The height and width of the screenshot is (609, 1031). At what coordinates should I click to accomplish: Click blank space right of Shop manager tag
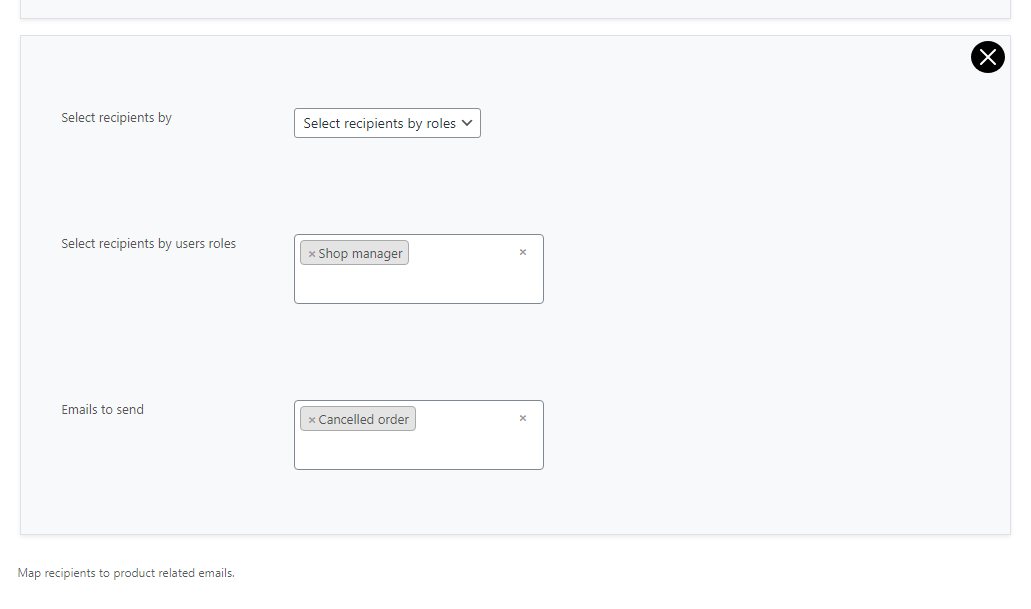(460, 254)
